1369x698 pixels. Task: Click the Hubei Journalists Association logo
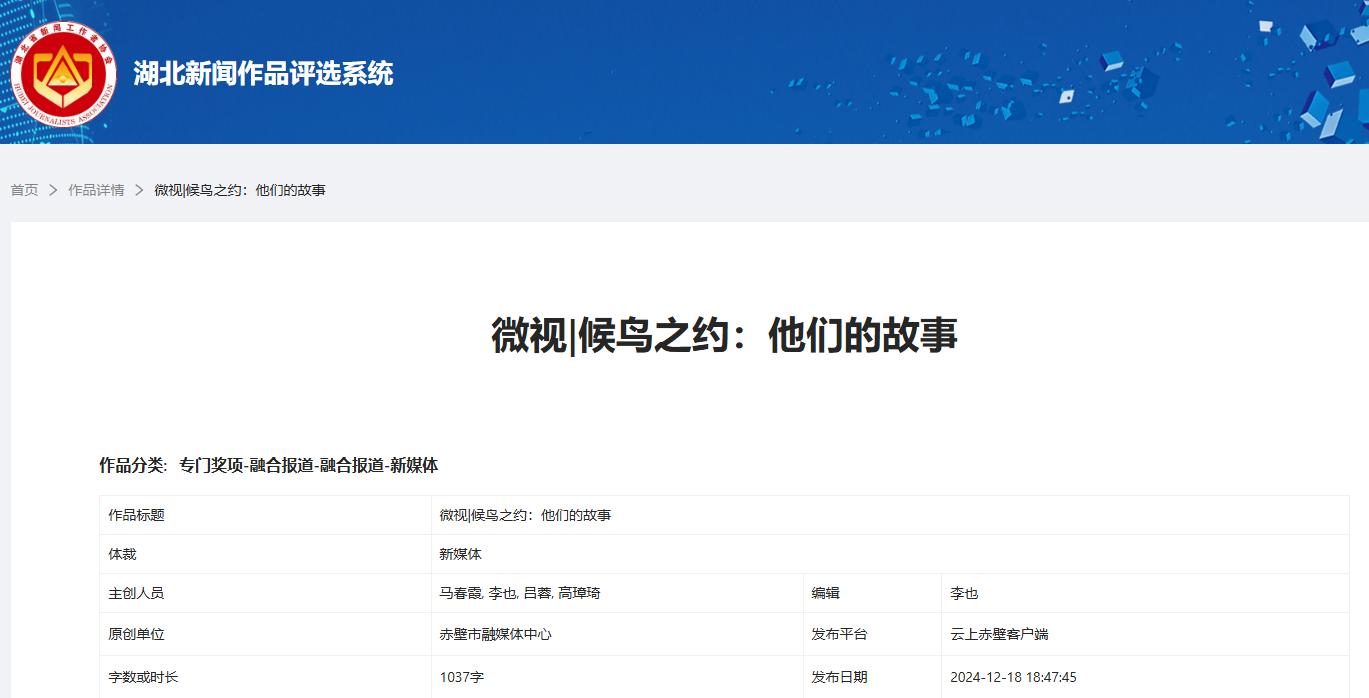pos(63,73)
